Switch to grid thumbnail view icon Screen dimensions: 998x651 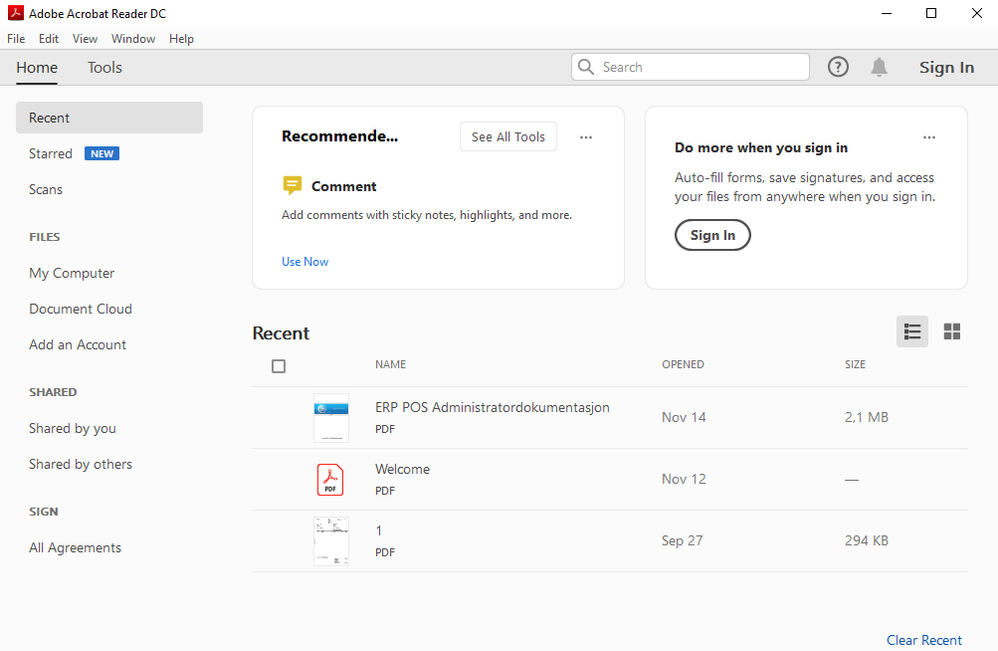pos(952,332)
